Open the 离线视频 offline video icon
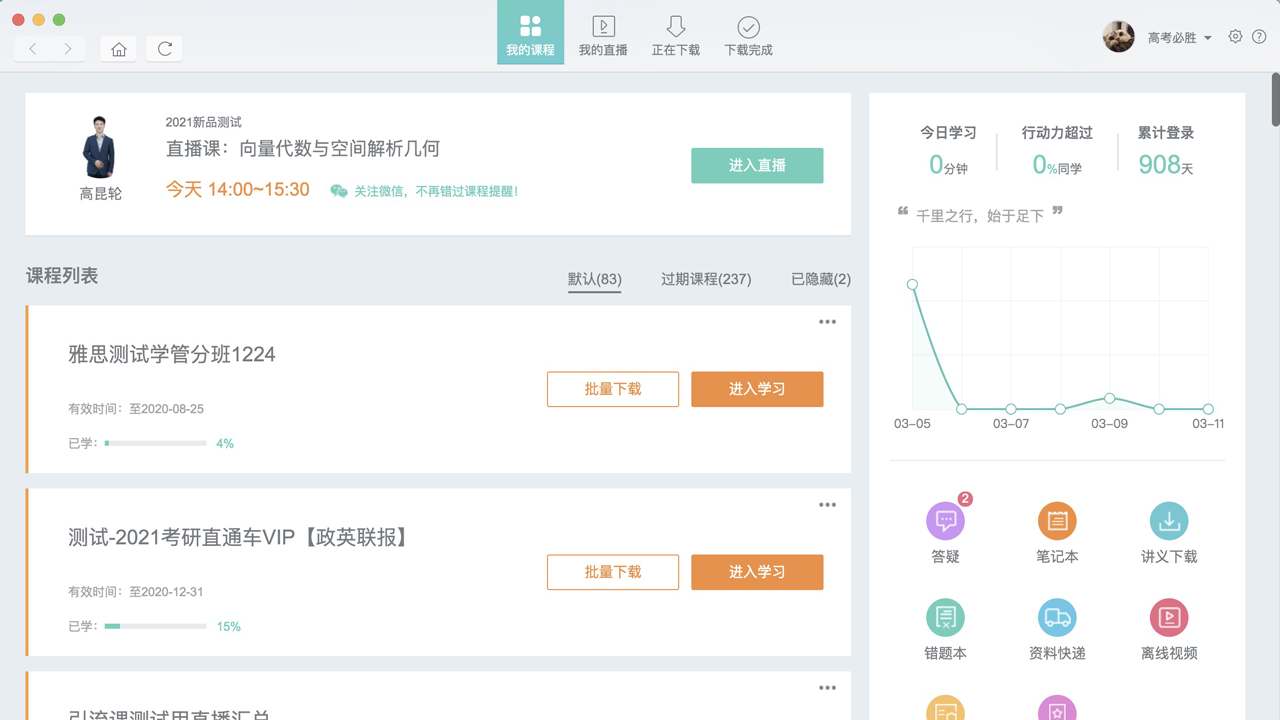Screen dimensions: 1280x720 (x=1168, y=617)
